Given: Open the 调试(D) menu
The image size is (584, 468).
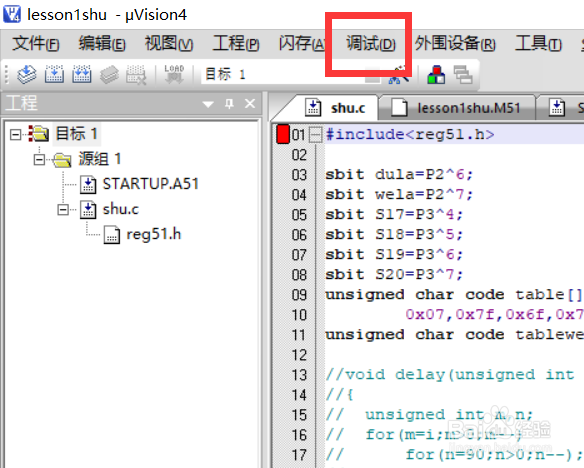Looking at the screenshot, I should pos(371,44).
